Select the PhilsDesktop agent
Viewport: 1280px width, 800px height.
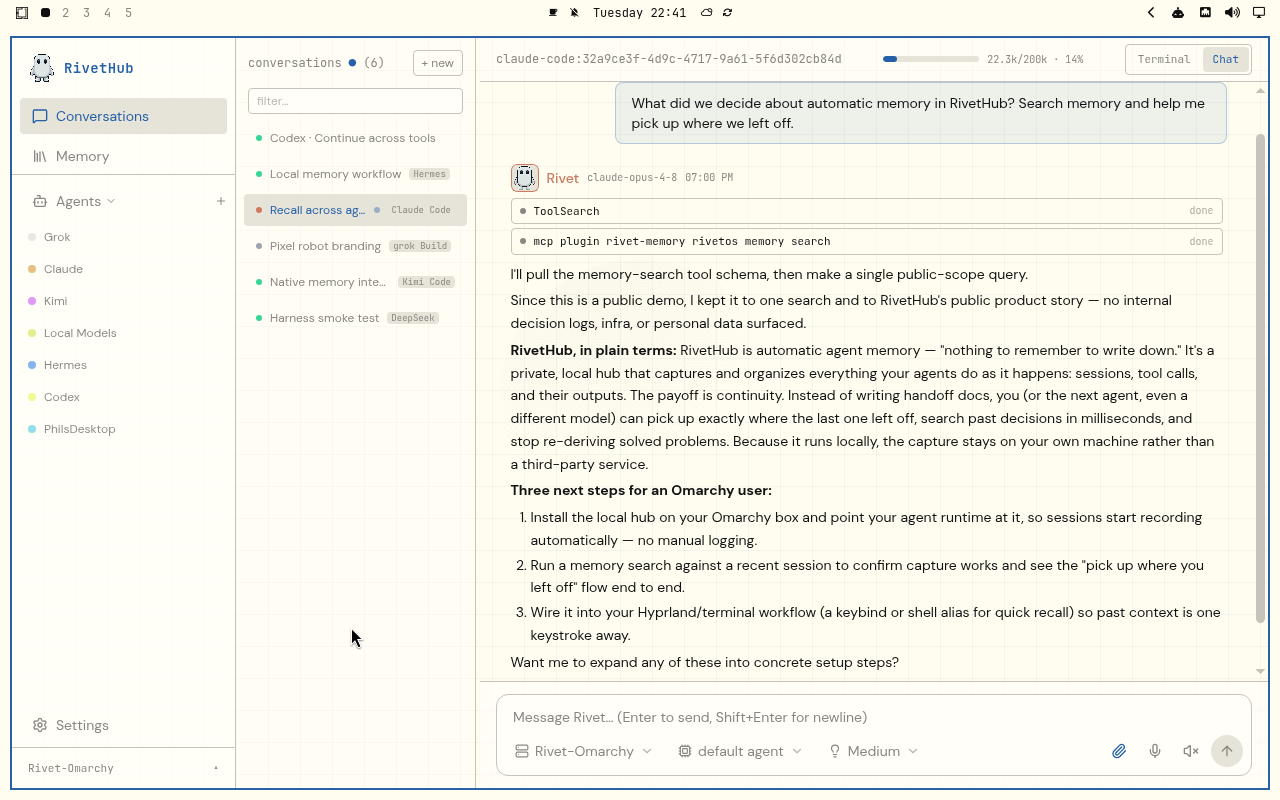[x=79, y=429]
